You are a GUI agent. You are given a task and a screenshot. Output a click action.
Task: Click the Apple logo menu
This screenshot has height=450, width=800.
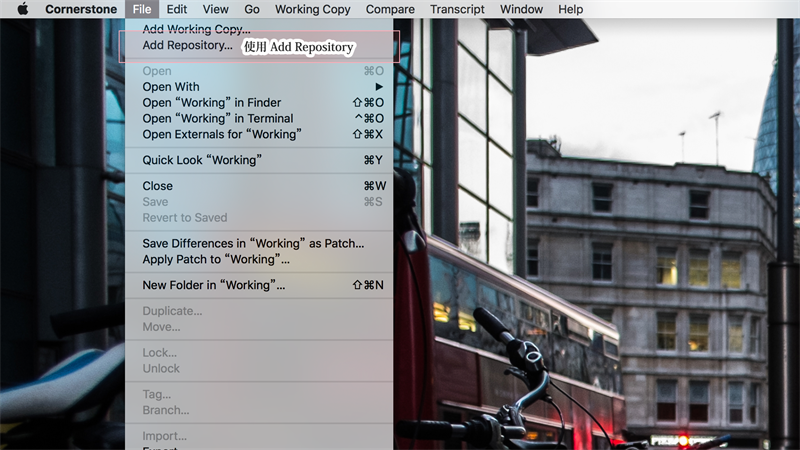click(23, 9)
